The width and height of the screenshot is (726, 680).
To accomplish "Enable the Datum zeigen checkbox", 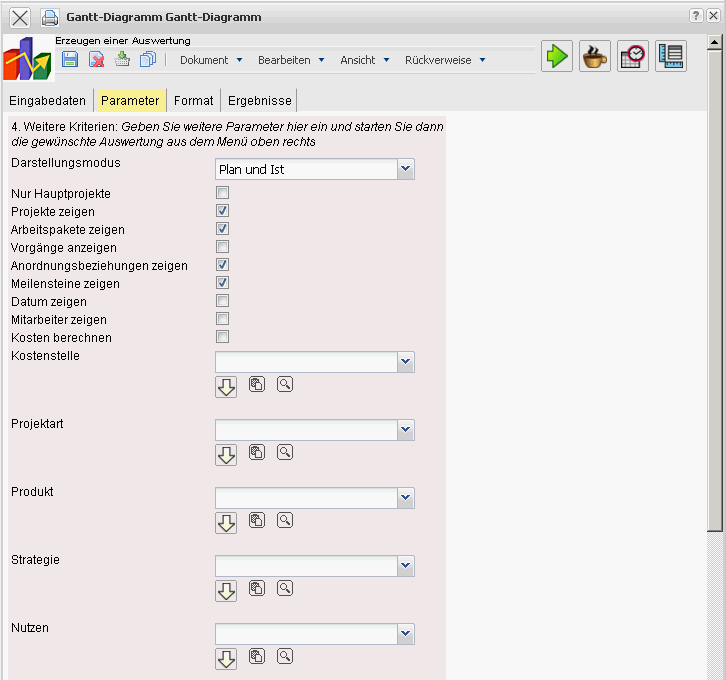I will click(x=222, y=301).
